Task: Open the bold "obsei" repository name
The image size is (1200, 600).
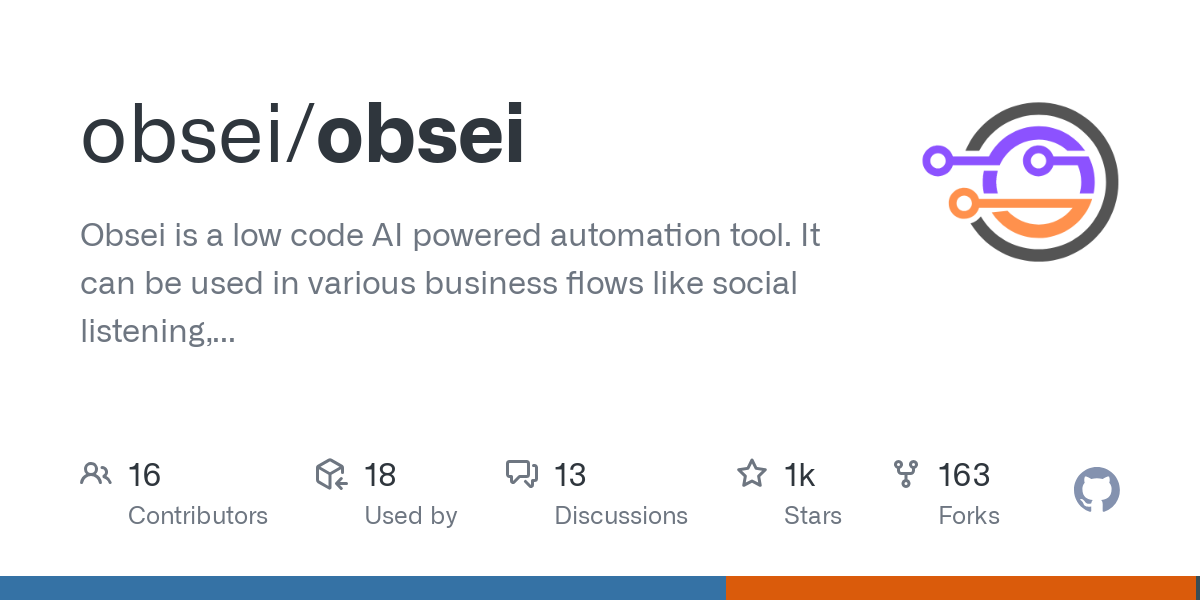Action: [x=420, y=137]
